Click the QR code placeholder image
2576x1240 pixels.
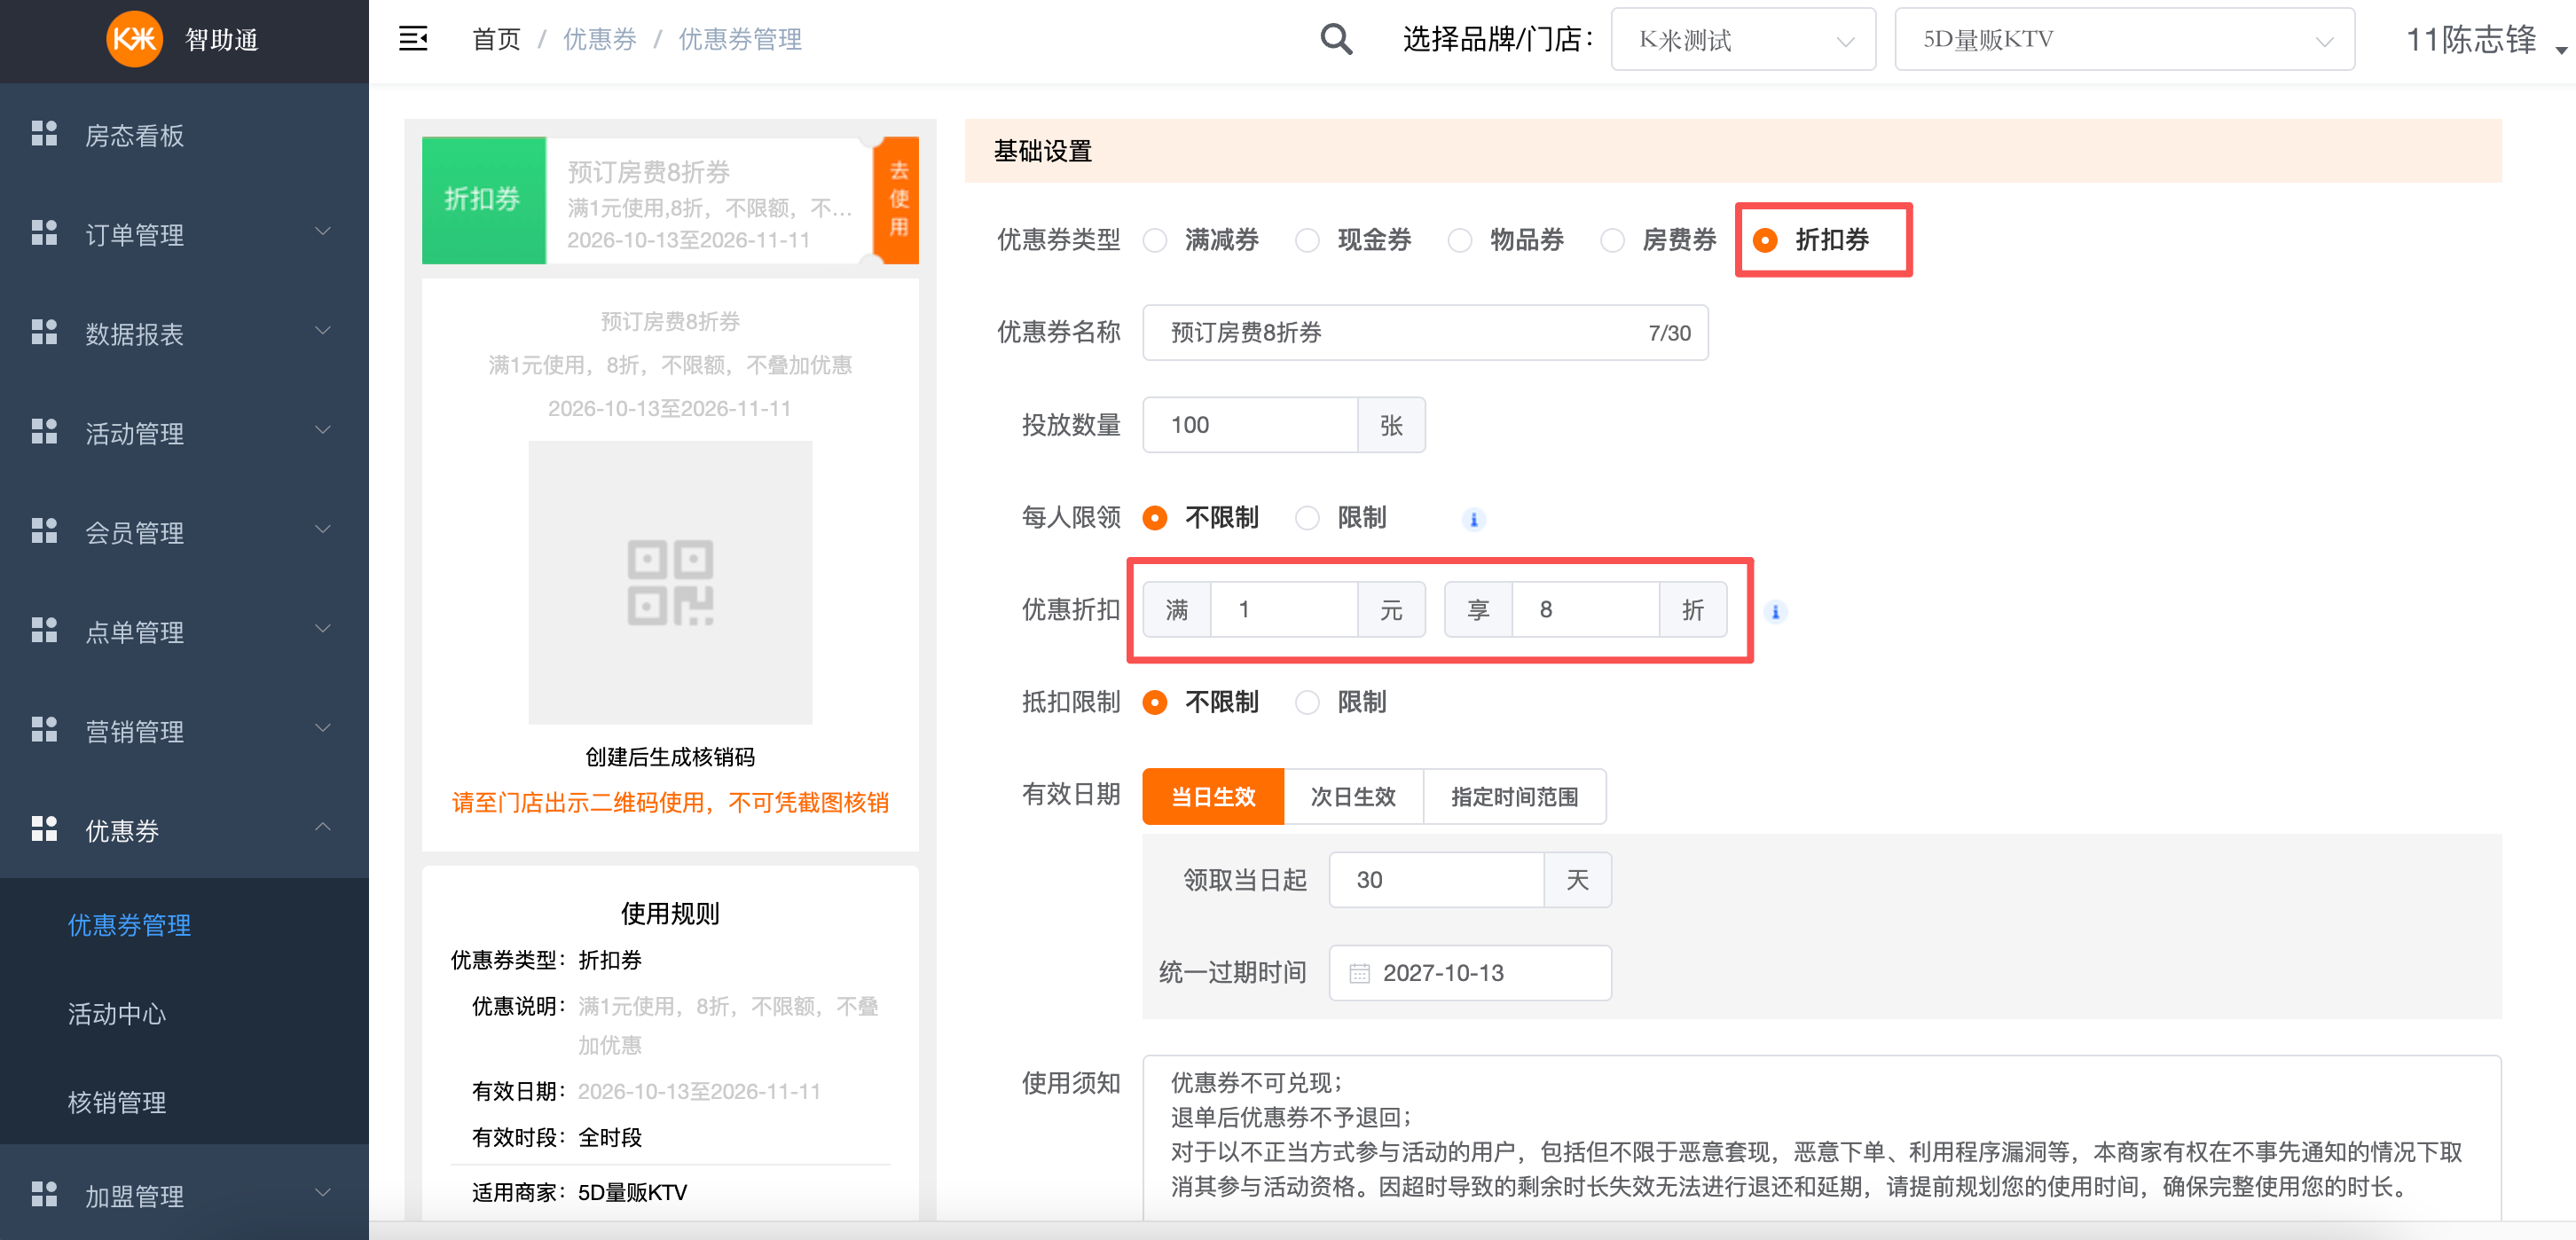(x=670, y=583)
